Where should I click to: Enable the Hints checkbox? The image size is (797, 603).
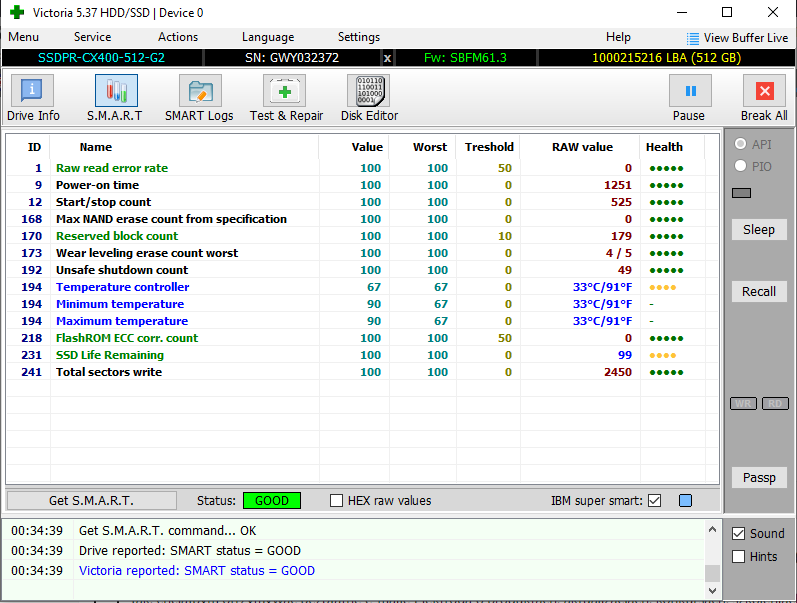tap(739, 556)
